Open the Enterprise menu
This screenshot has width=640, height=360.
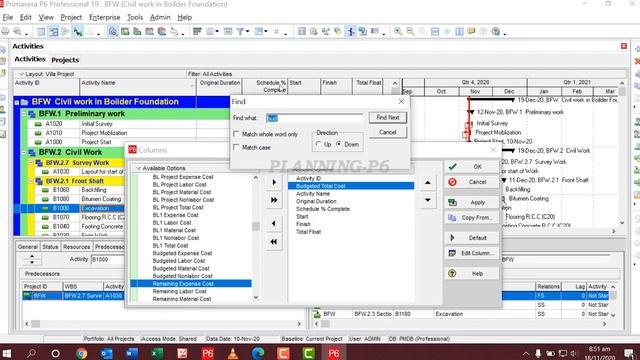point(104,18)
